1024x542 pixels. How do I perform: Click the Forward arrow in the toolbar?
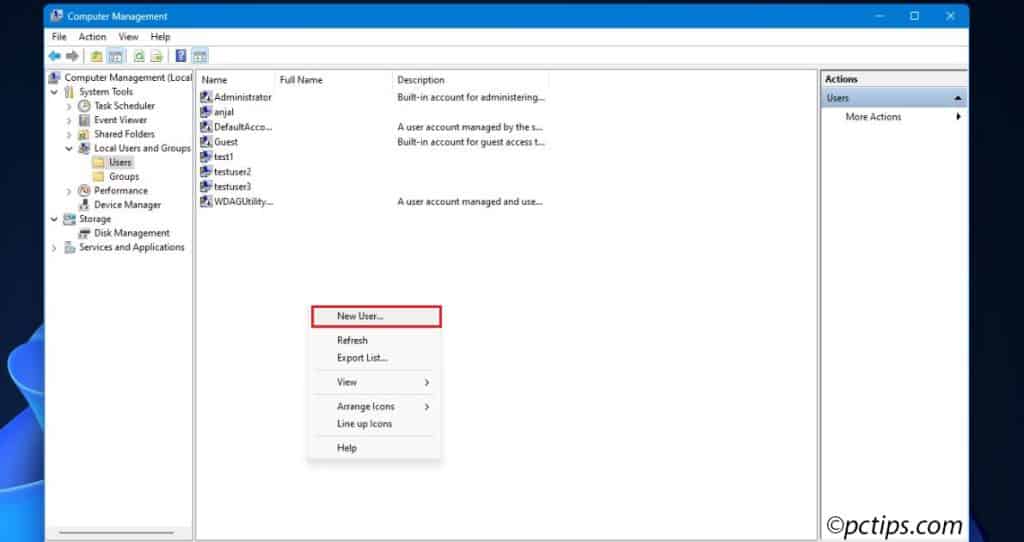pos(72,56)
